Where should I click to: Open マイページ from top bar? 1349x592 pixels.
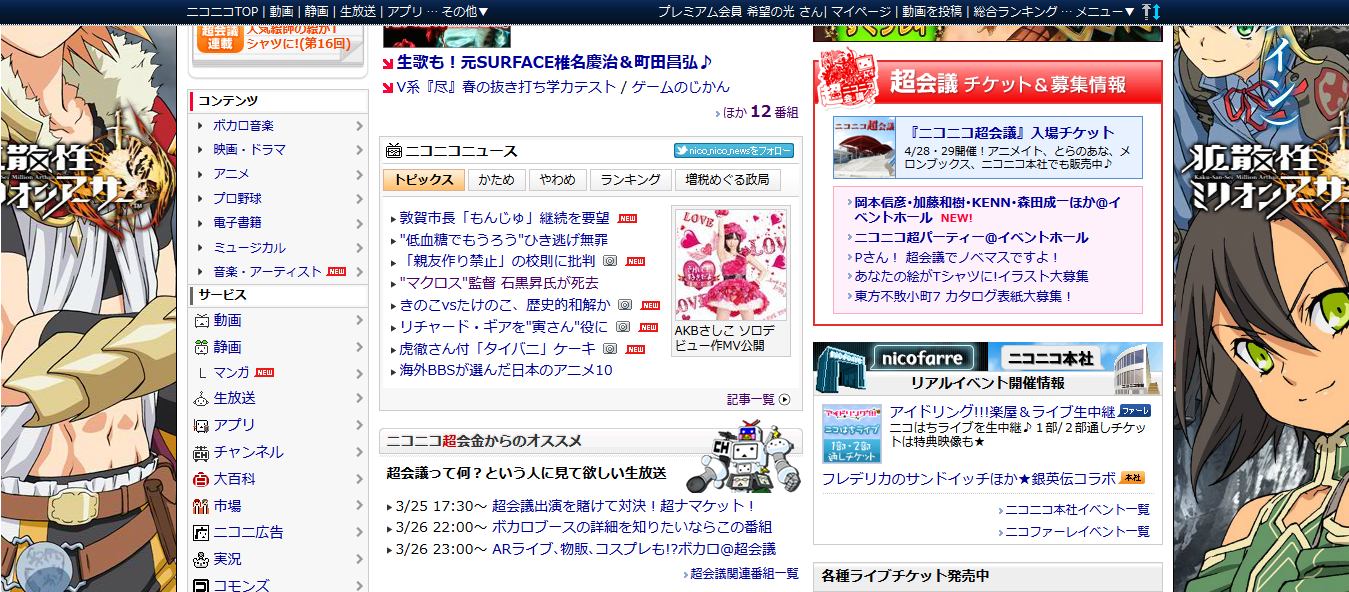click(x=859, y=11)
